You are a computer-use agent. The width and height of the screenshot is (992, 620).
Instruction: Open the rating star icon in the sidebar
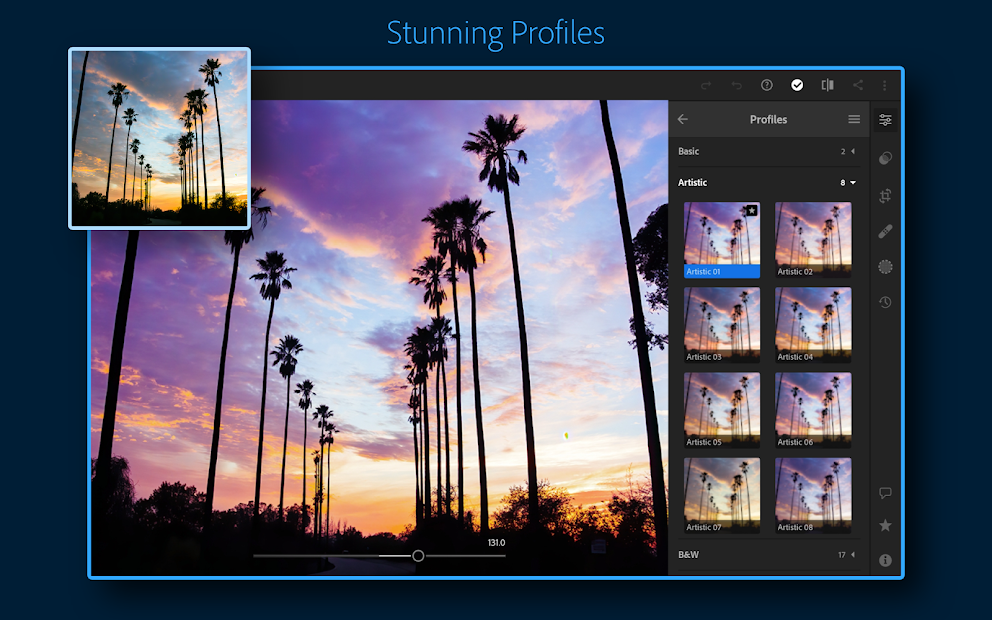coord(885,526)
